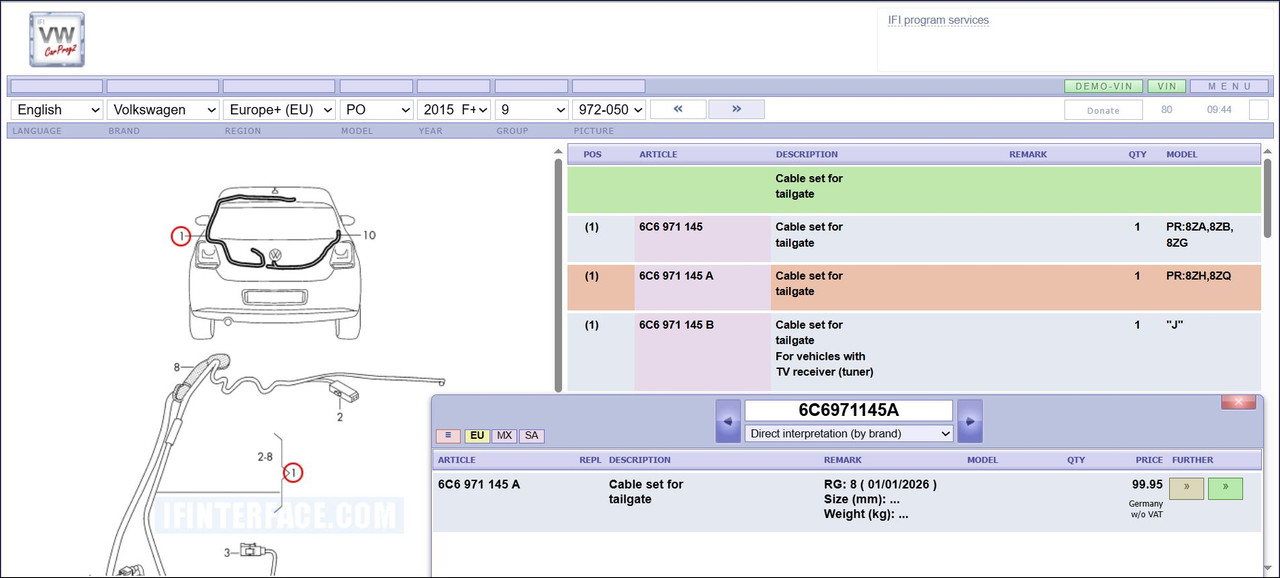The height and width of the screenshot is (578, 1280).
Task: Open the Region dropdown showing Europe+ (EU)
Action: pos(279,110)
